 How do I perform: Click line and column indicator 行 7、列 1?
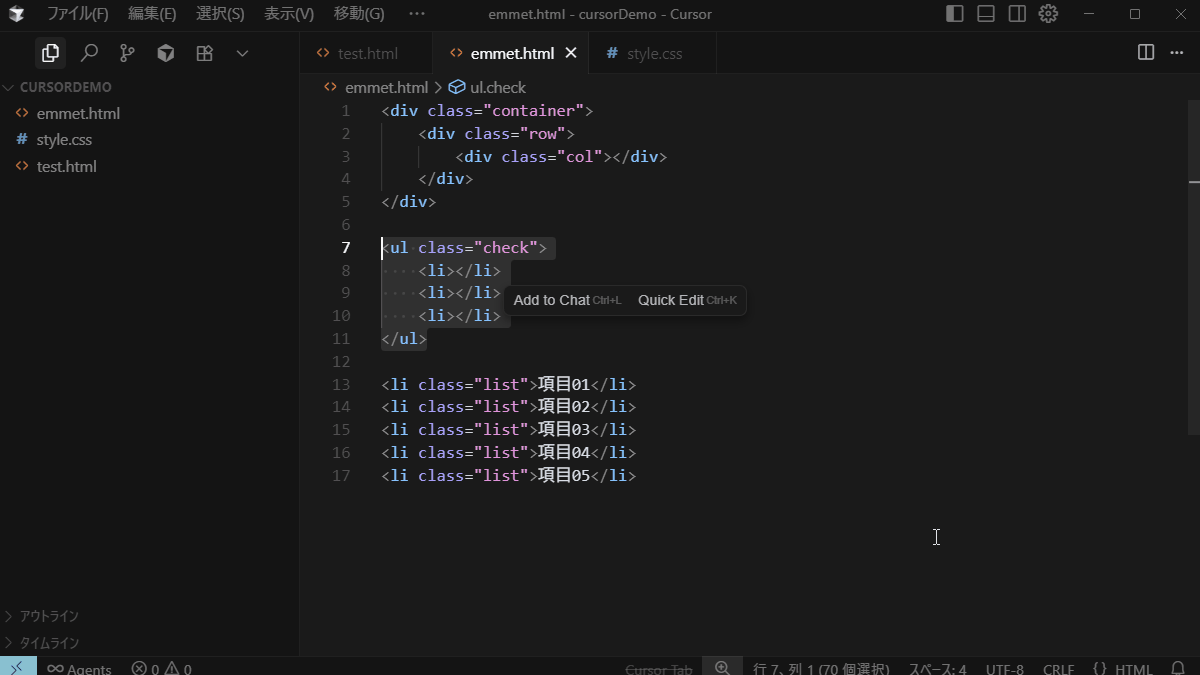(x=821, y=668)
